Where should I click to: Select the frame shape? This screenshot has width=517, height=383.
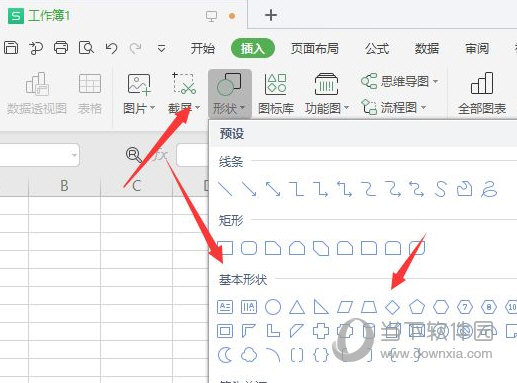[x=225, y=331]
